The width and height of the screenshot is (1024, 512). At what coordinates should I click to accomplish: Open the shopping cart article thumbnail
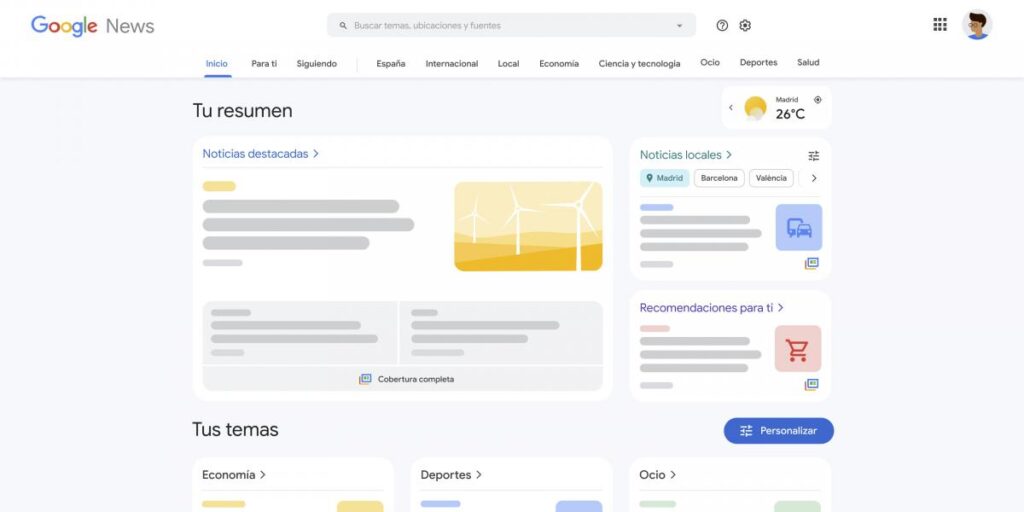798,349
